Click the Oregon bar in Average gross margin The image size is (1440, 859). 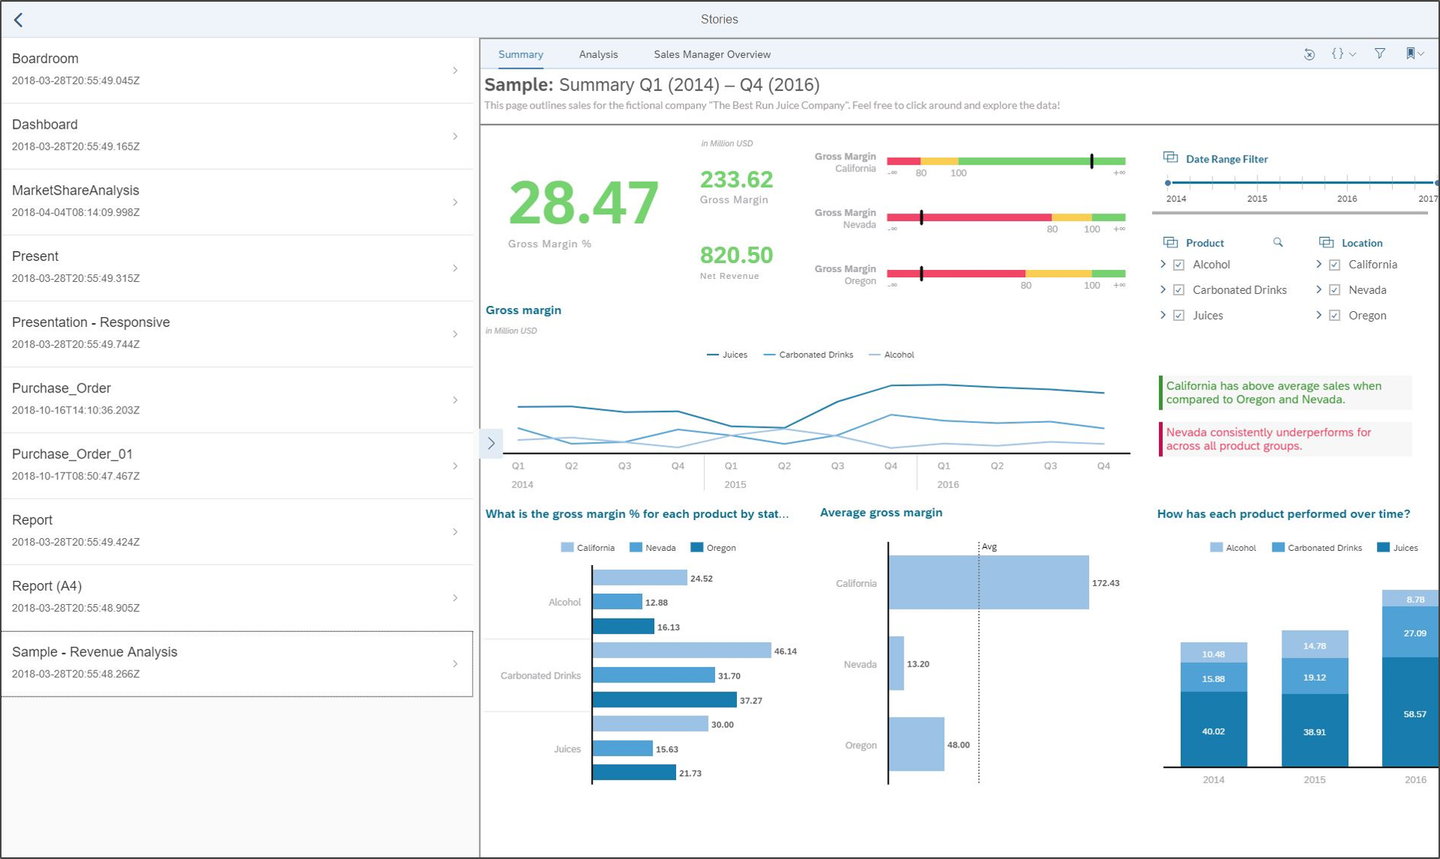pos(916,744)
